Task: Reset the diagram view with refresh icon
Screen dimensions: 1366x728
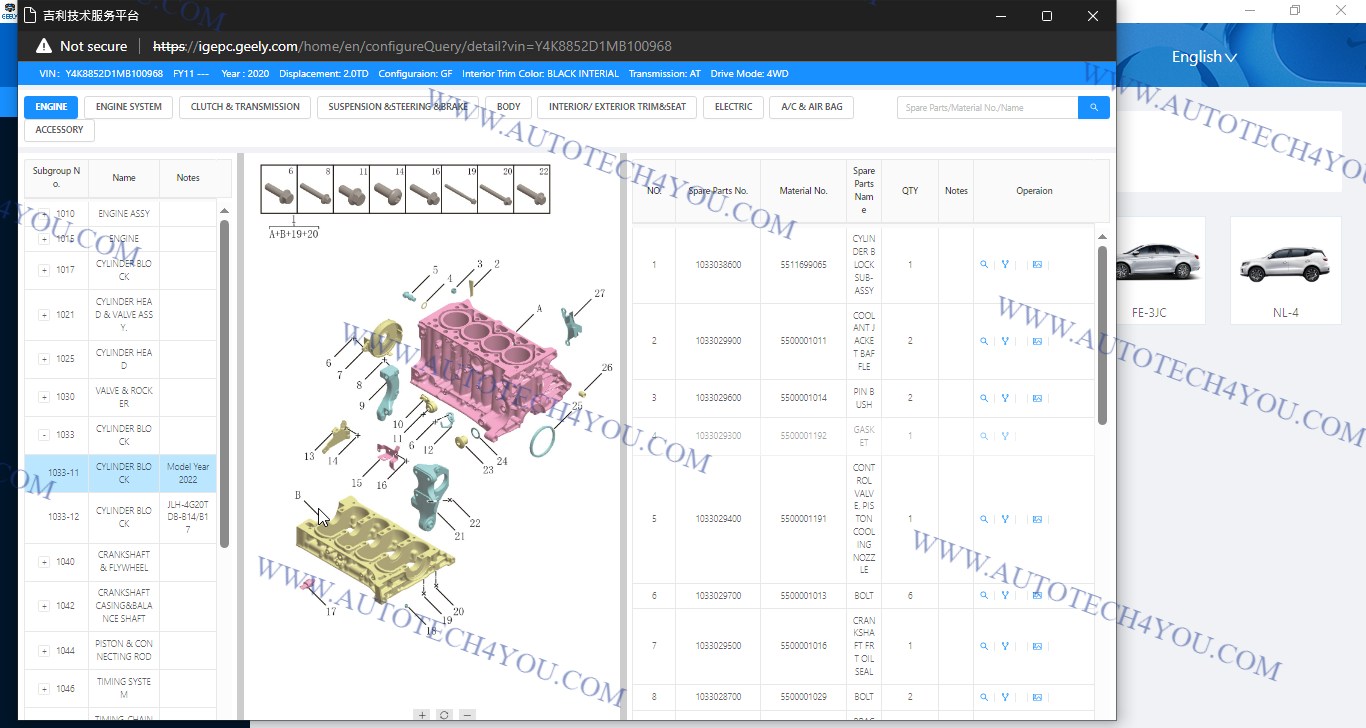Action: 445,715
